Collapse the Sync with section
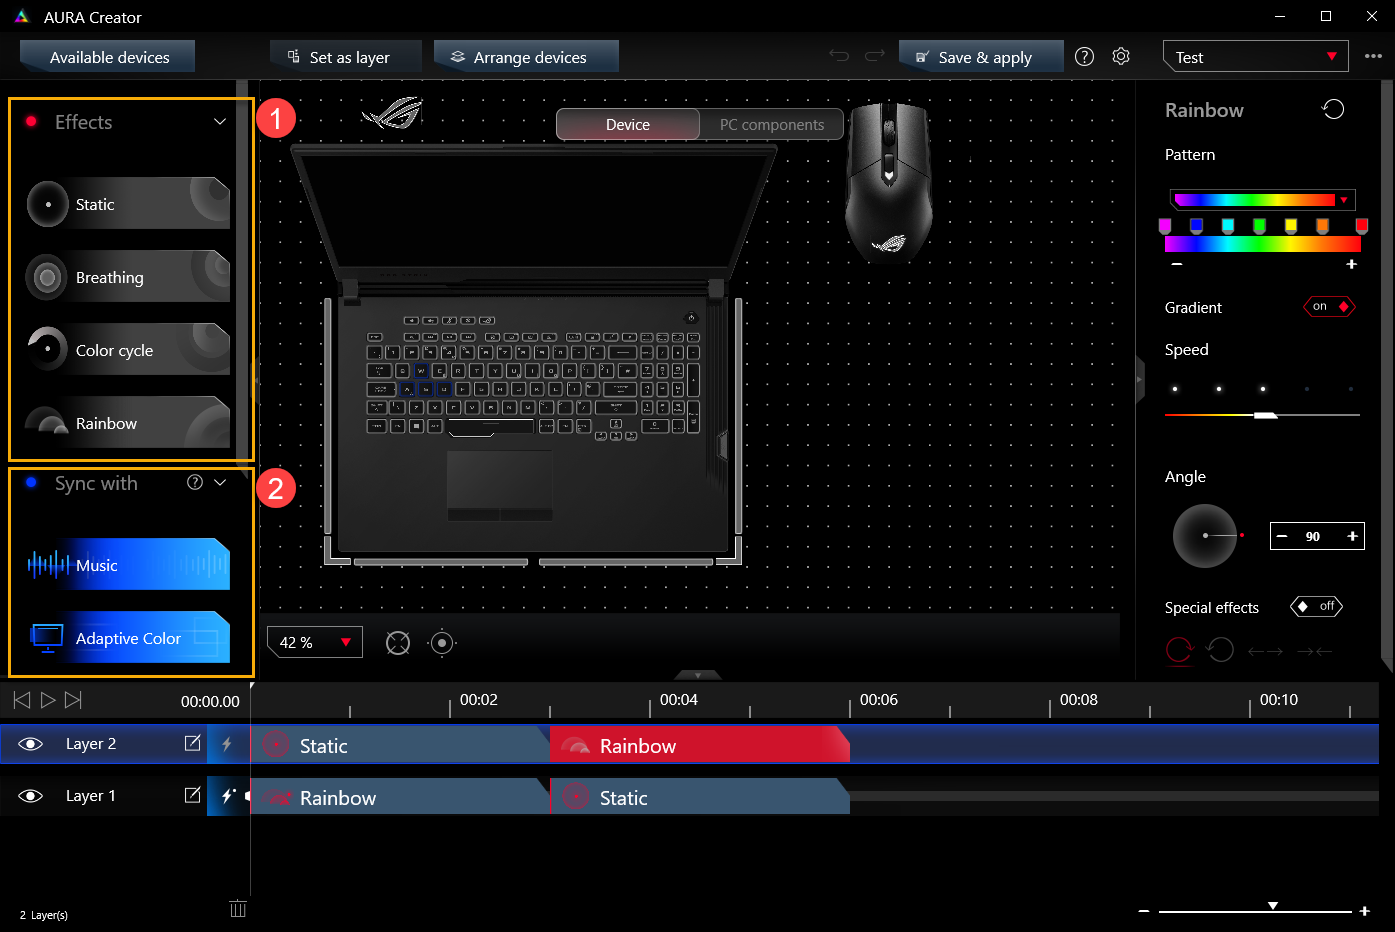1395x932 pixels. 220,482
